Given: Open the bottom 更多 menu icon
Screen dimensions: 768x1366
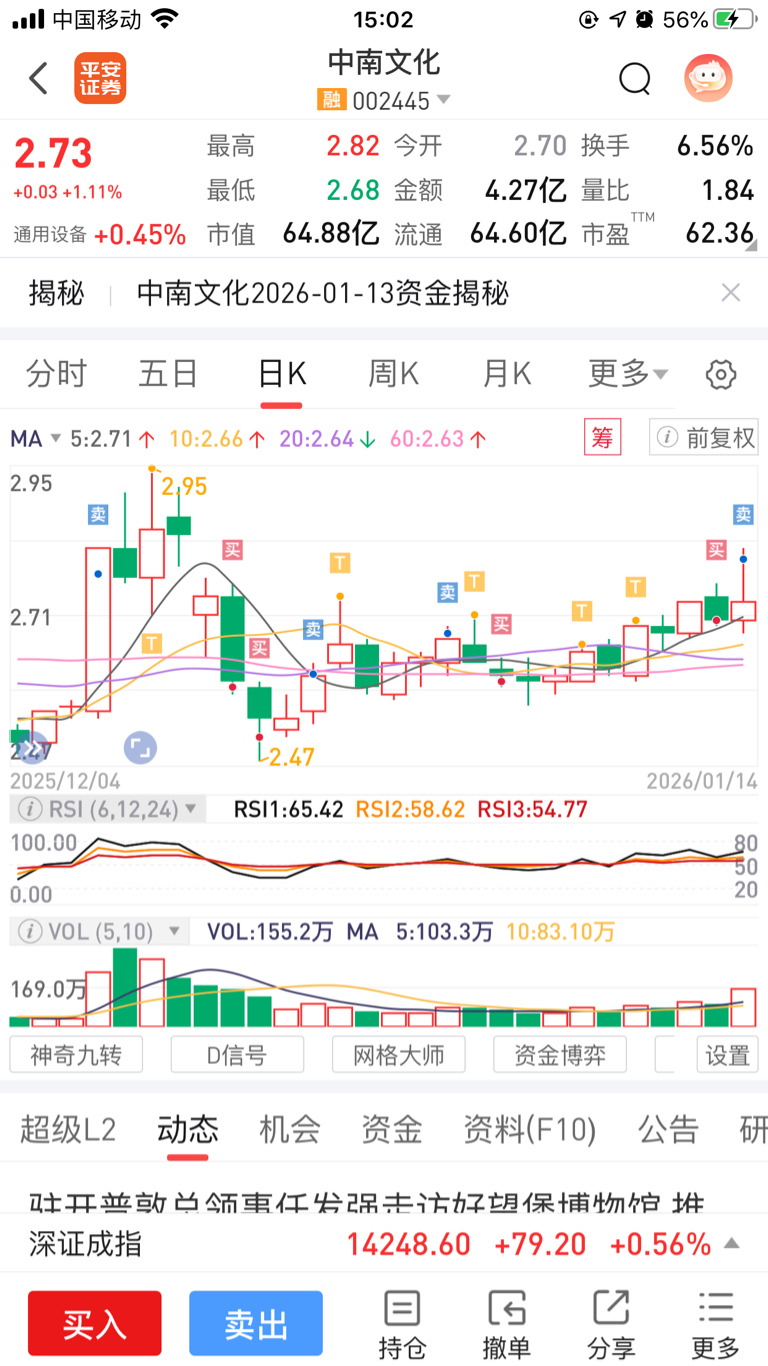Looking at the screenshot, I should (716, 1324).
